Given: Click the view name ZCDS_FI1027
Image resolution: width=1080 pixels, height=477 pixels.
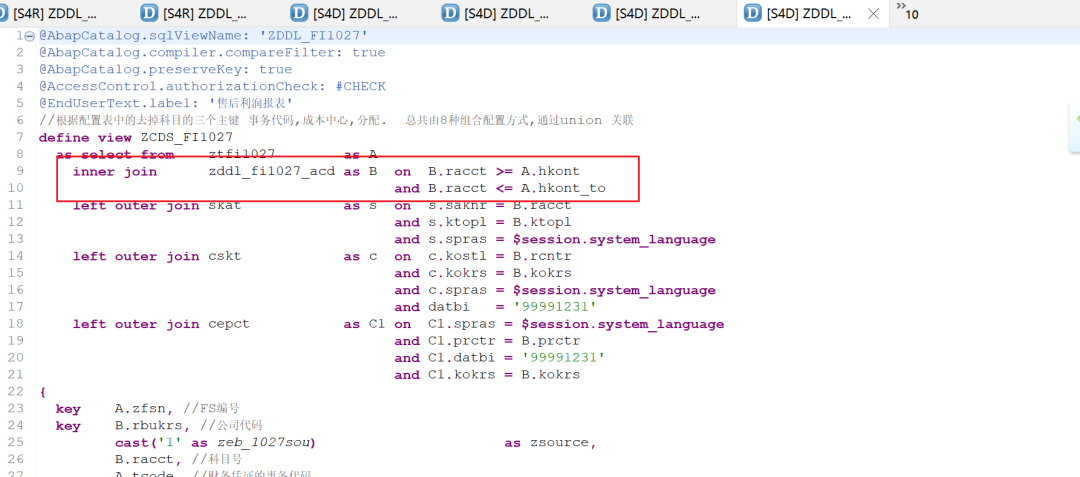Looking at the screenshot, I should click(187, 137).
